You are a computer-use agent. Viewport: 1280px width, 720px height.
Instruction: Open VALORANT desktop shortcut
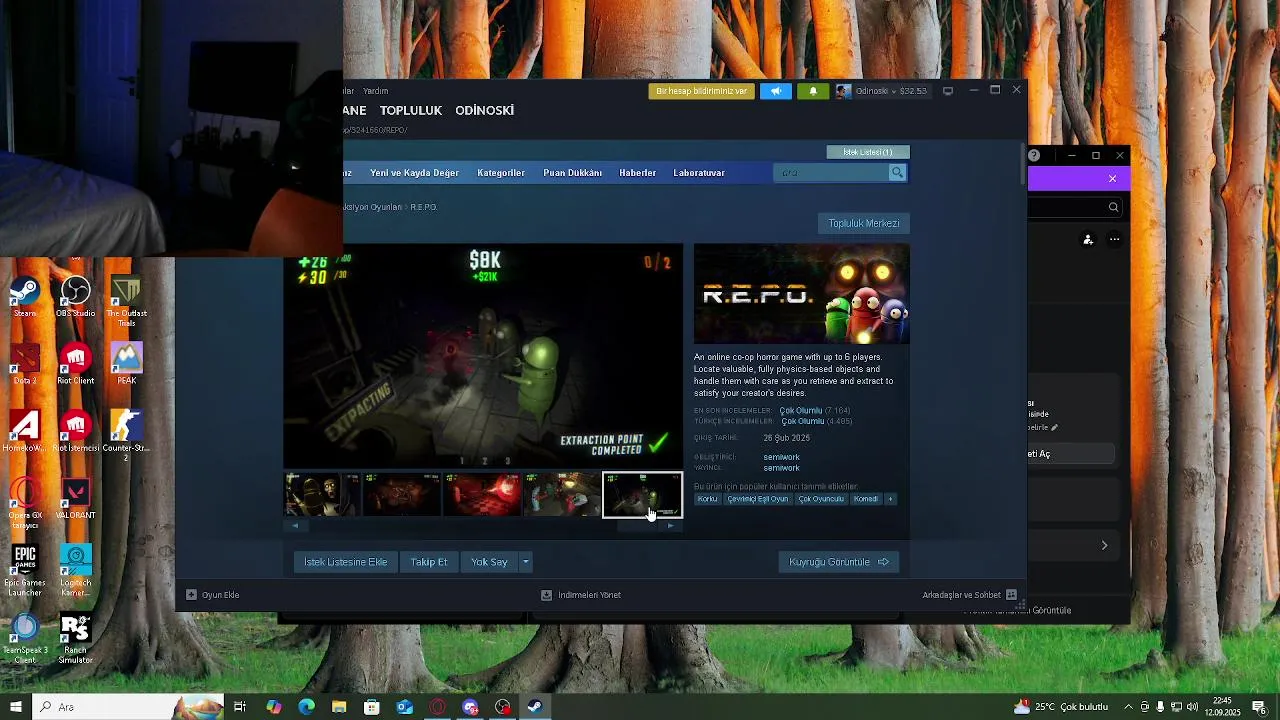click(x=75, y=499)
